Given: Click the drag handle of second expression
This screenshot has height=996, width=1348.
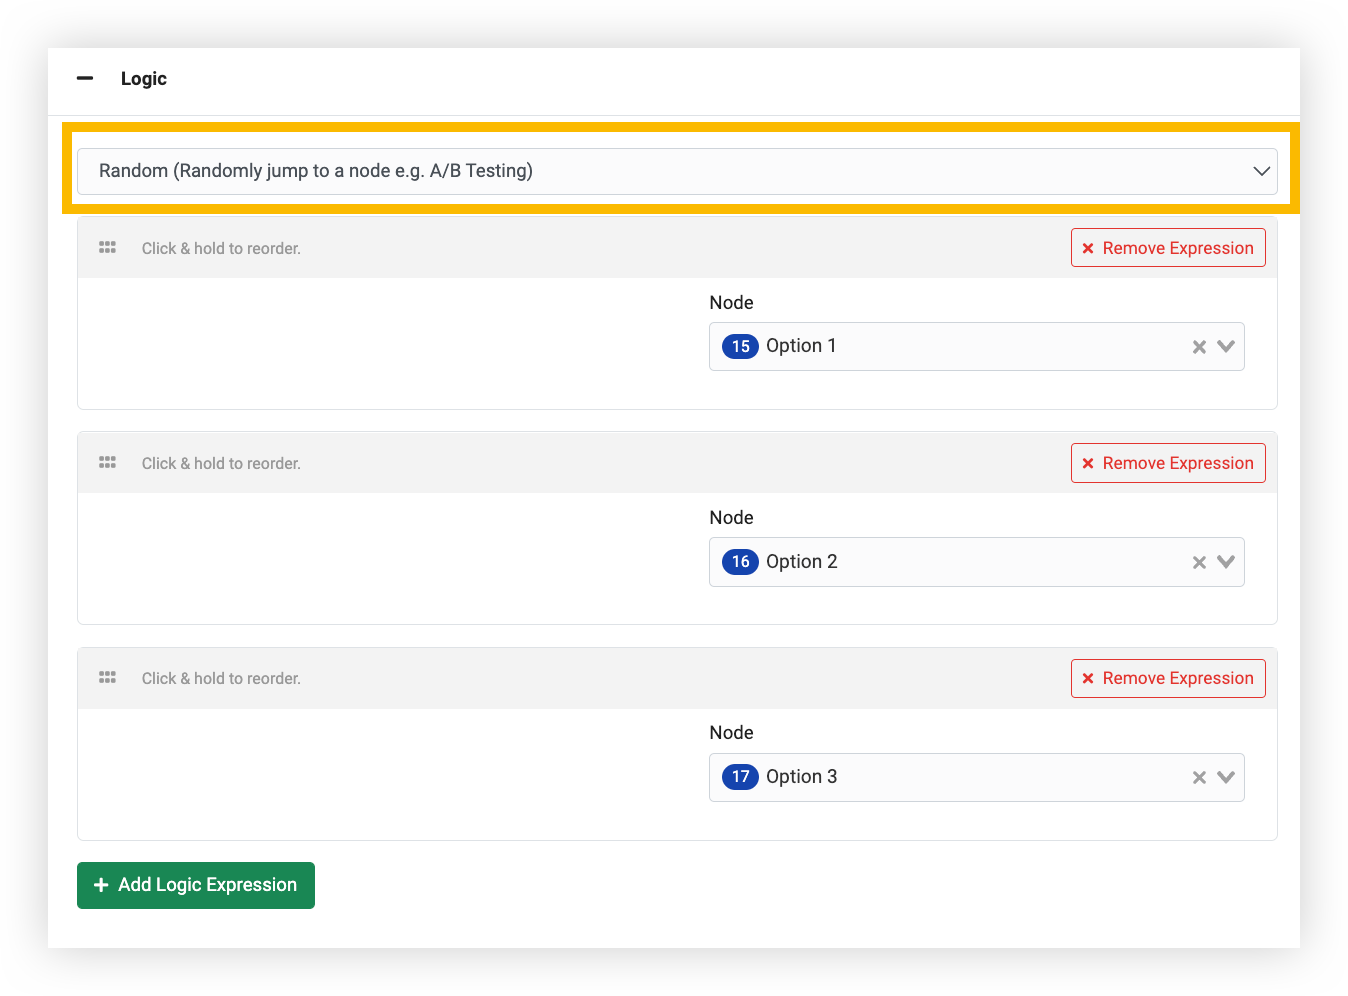Looking at the screenshot, I should coord(108,463).
